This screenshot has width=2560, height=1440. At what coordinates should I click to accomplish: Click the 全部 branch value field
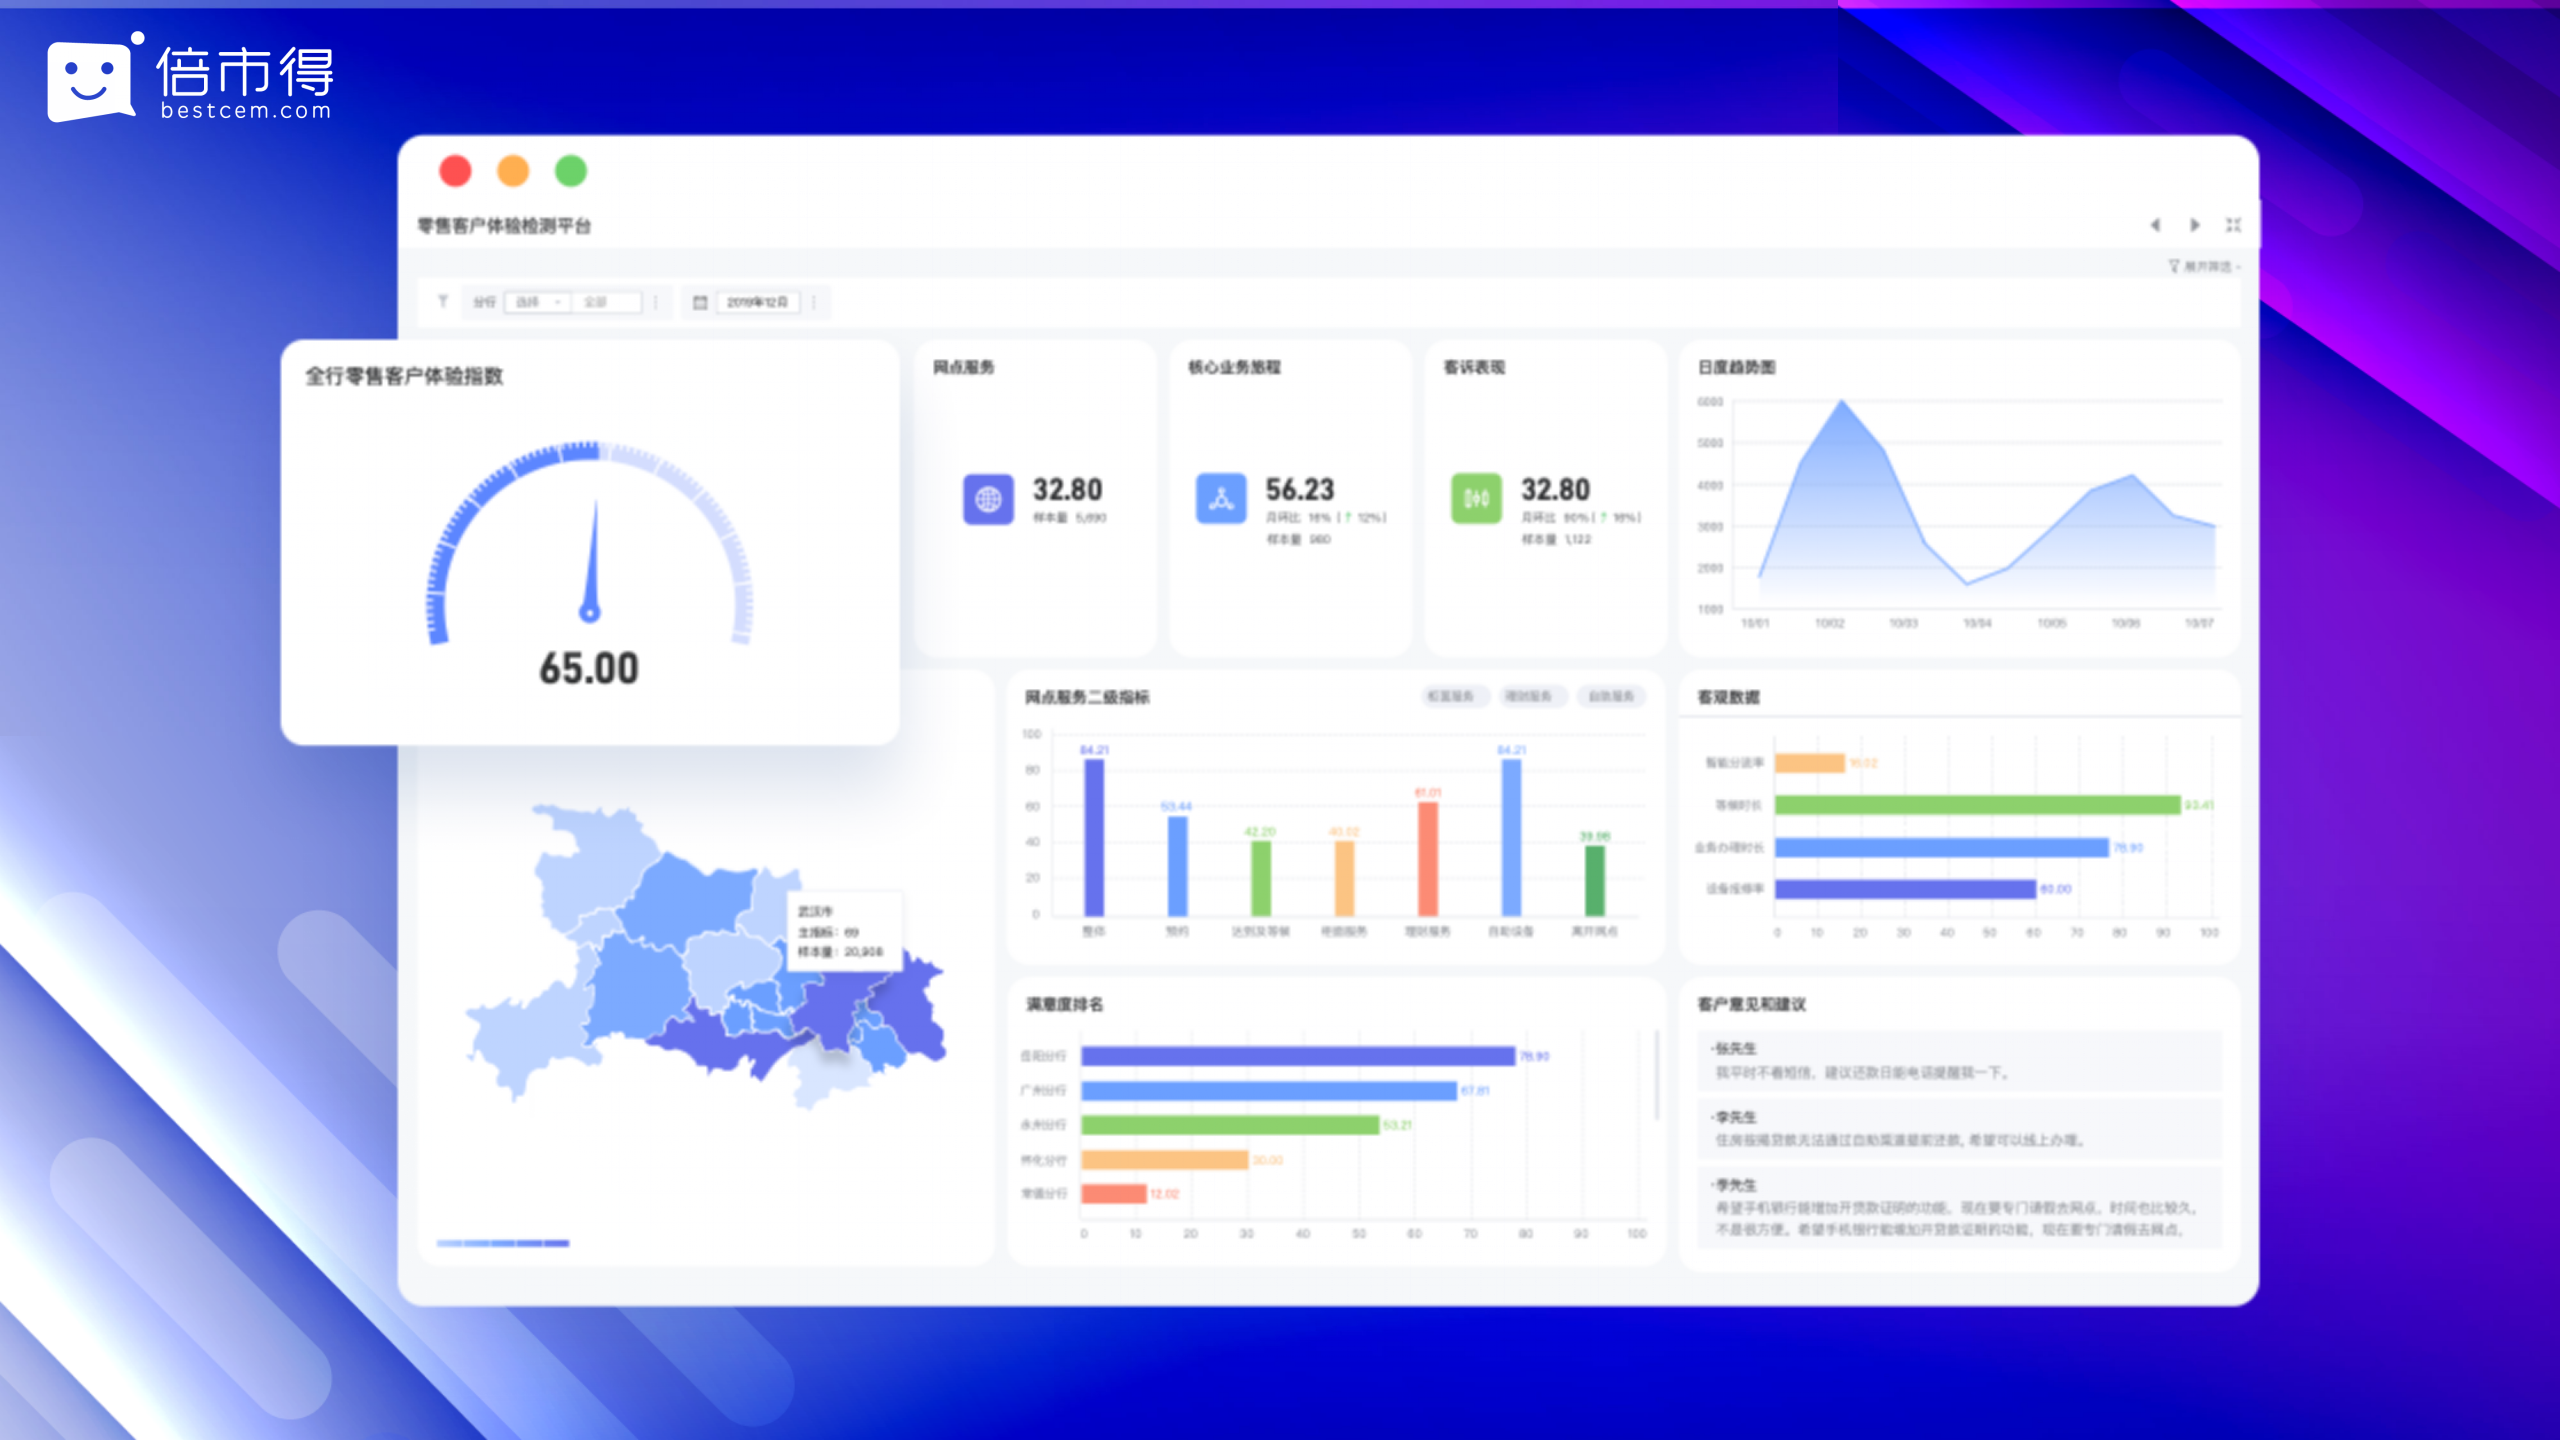coord(607,302)
